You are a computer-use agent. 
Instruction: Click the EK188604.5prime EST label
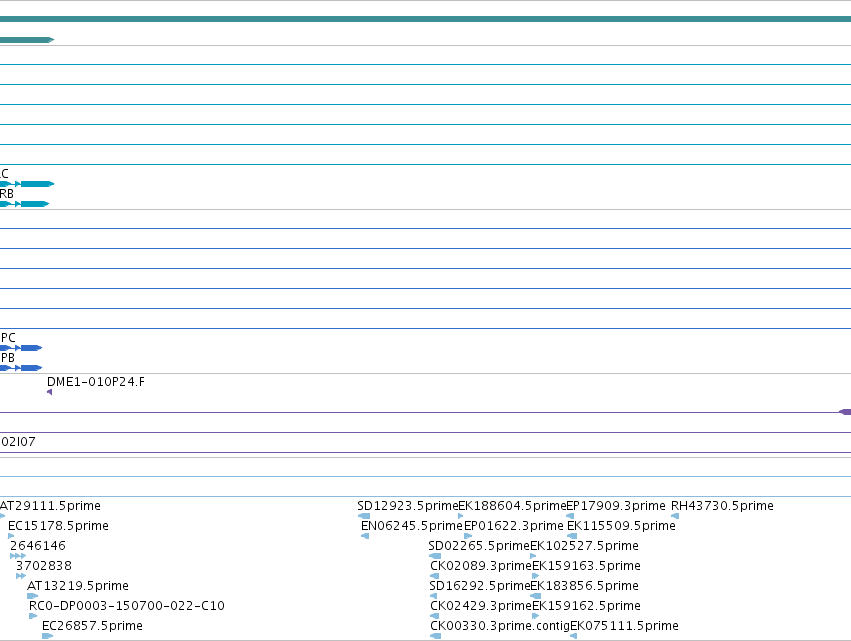click(x=512, y=506)
